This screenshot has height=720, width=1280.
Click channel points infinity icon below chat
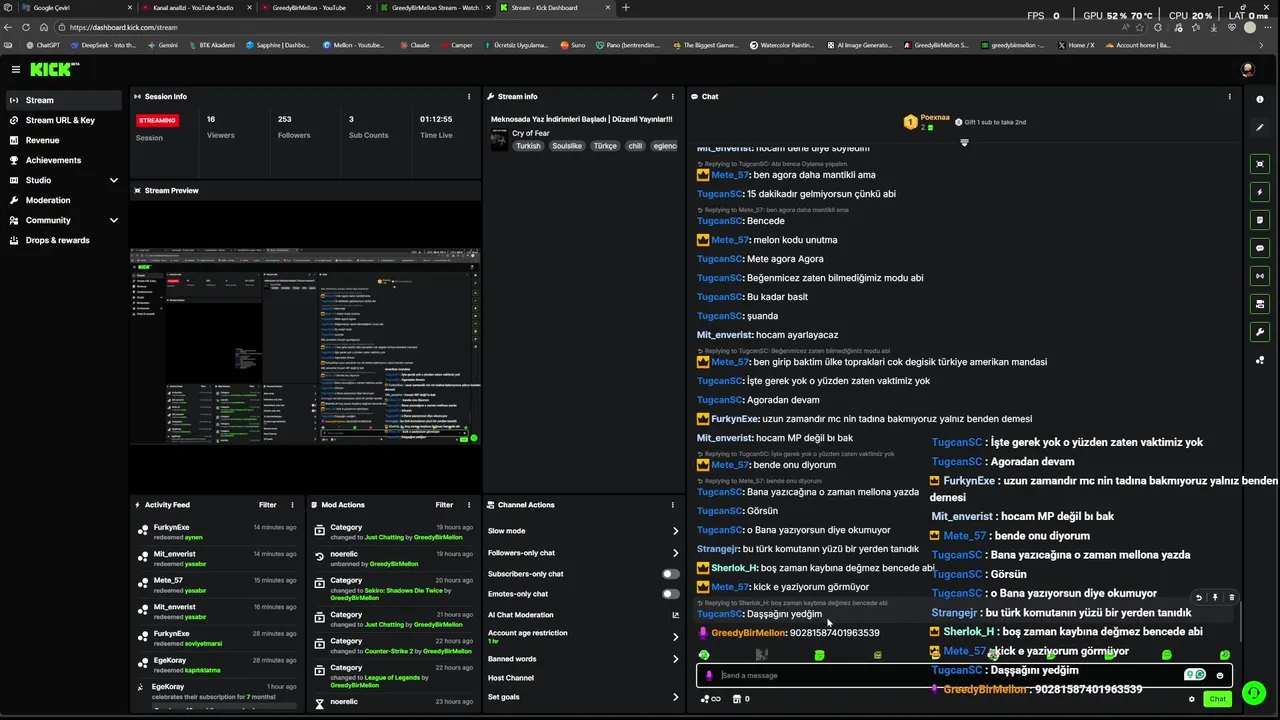[711, 699]
